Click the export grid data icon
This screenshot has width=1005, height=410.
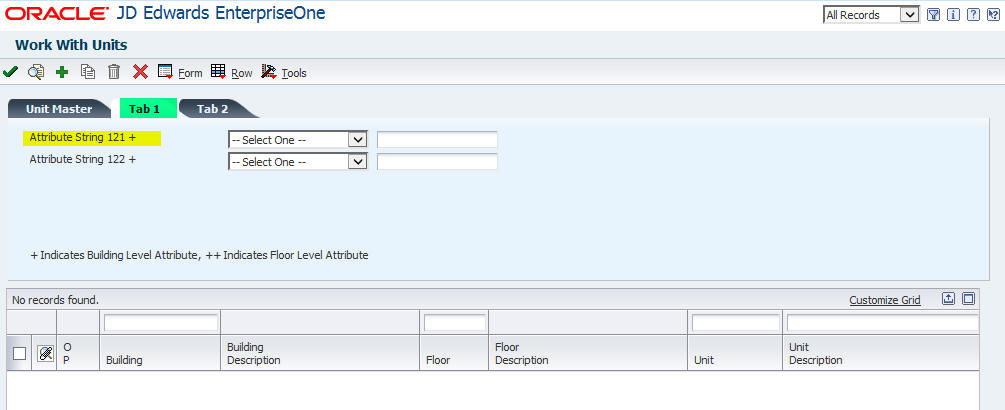[949, 299]
